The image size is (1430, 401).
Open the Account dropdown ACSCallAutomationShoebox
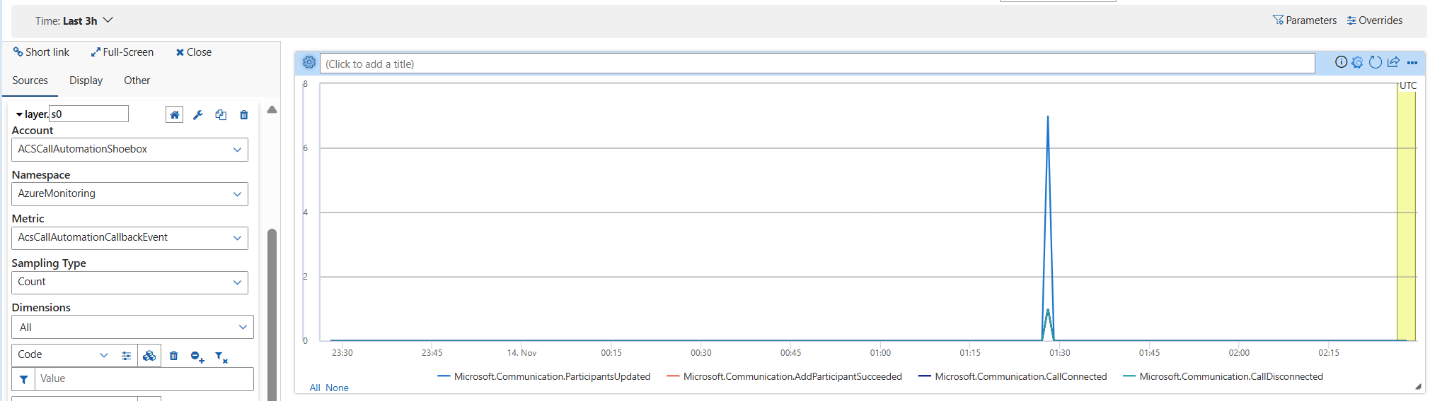[130, 150]
